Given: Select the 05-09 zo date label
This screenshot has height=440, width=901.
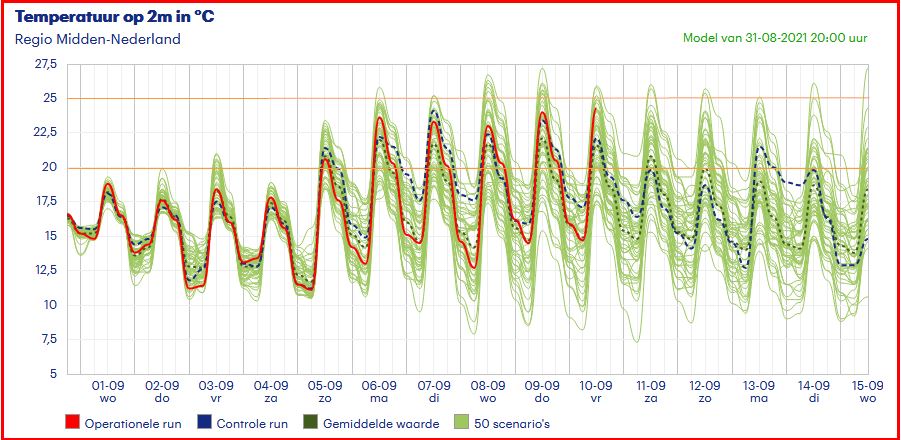Looking at the screenshot, I should click(325, 391).
